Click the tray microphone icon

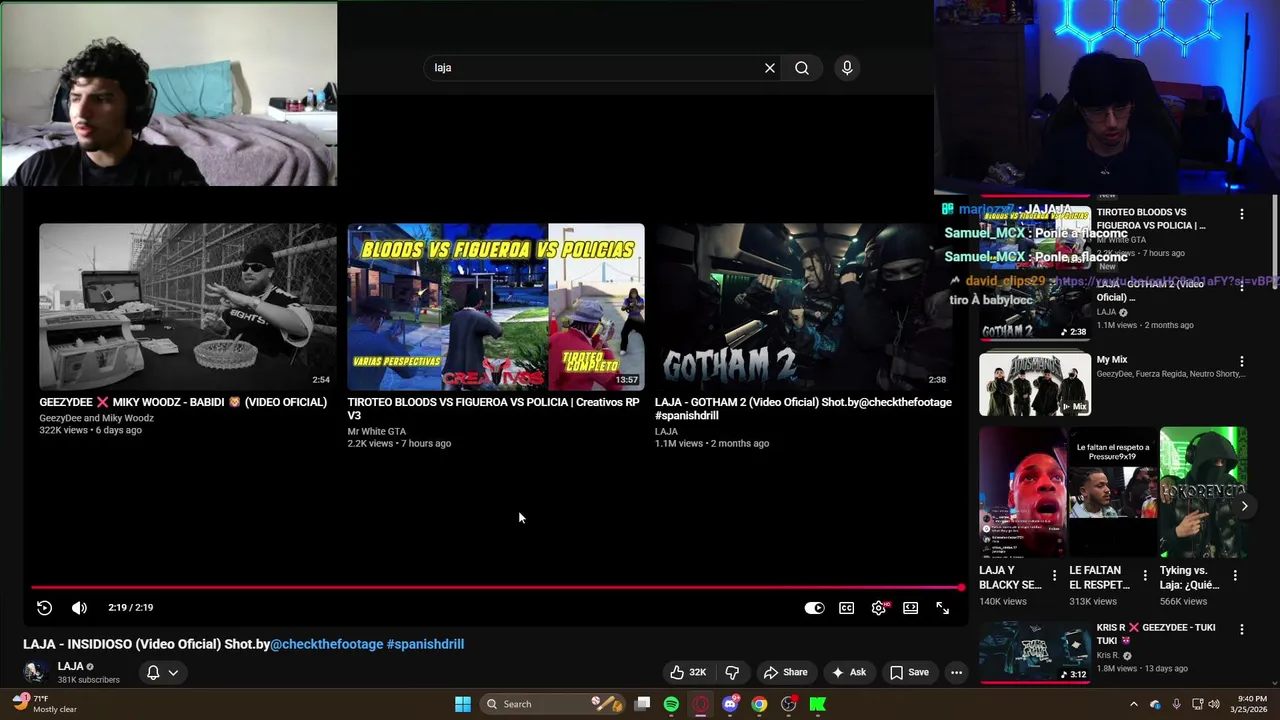tap(1176, 704)
